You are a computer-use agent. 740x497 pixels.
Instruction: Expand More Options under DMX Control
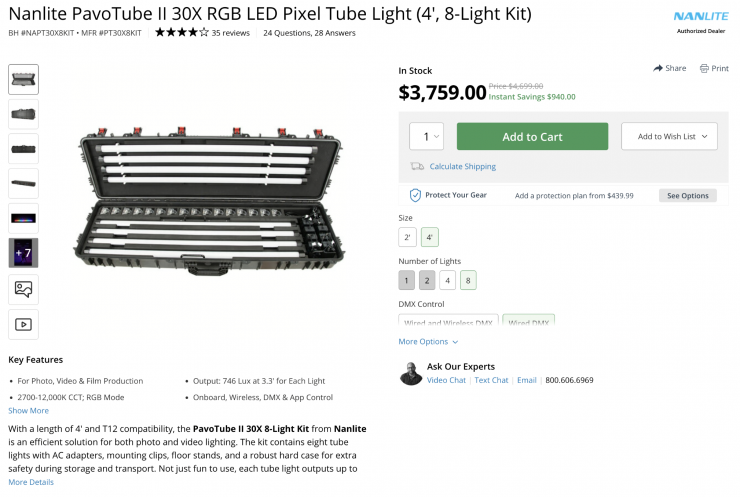(x=428, y=341)
